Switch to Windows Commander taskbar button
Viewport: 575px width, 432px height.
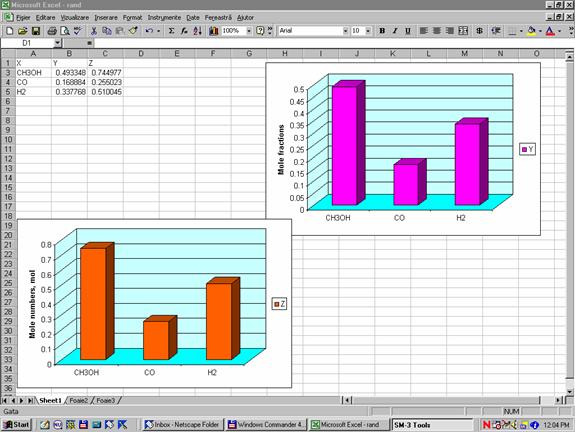[266, 425]
